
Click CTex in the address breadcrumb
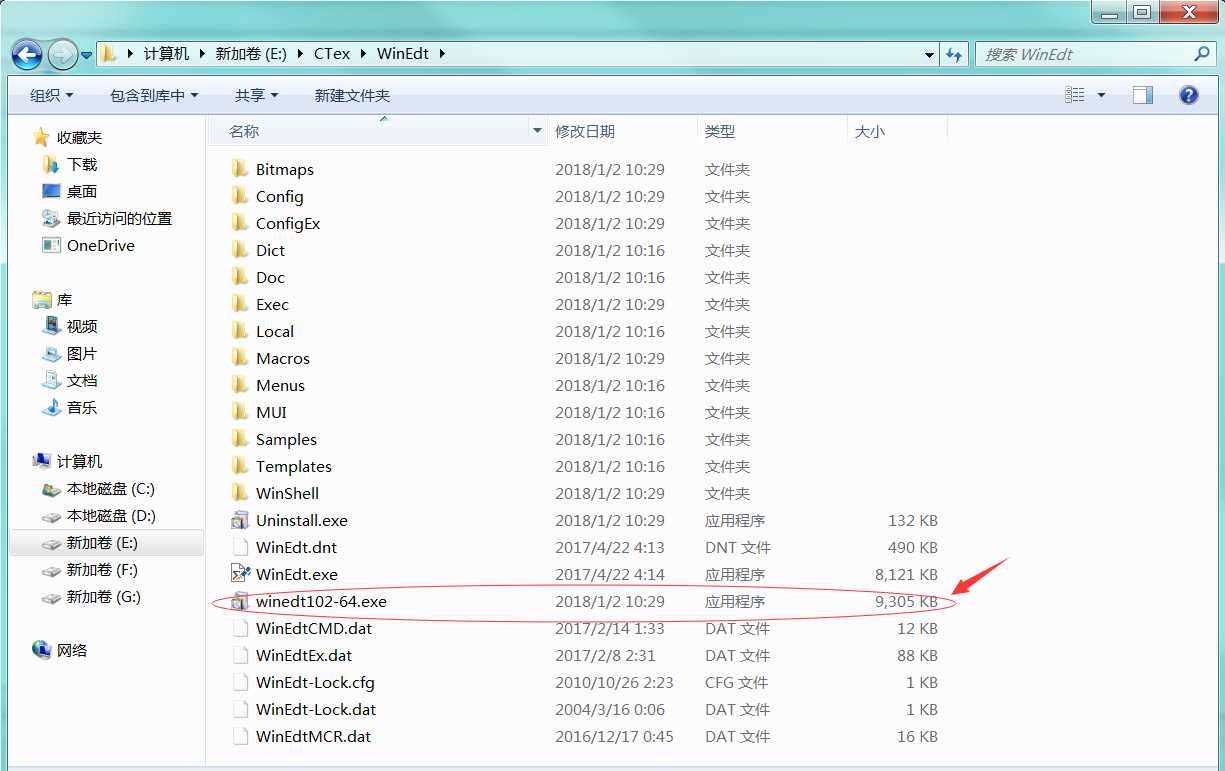[x=332, y=54]
